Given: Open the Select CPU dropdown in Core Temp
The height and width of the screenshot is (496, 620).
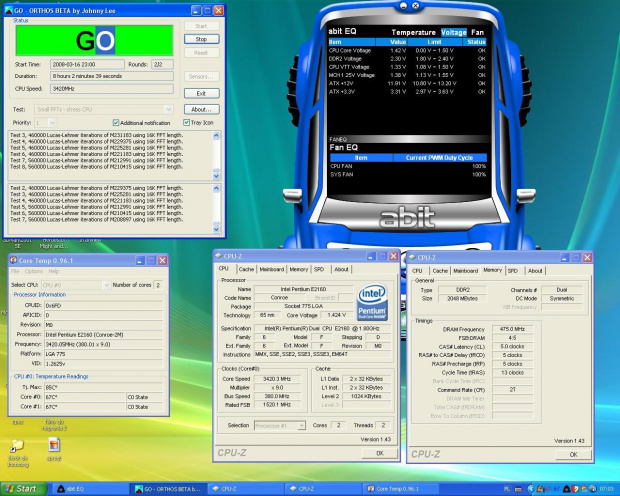Looking at the screenshot, I should coord(106,285).
